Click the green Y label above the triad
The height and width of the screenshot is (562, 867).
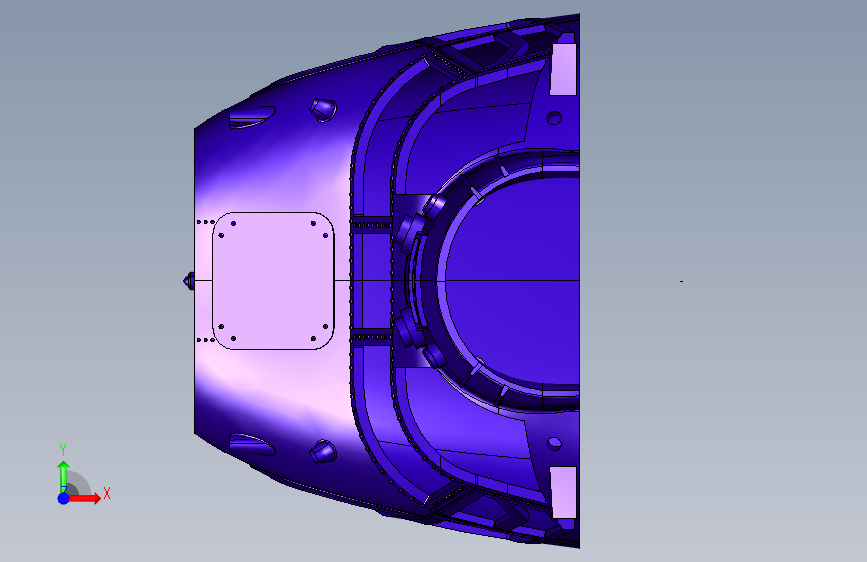(63, 450)
